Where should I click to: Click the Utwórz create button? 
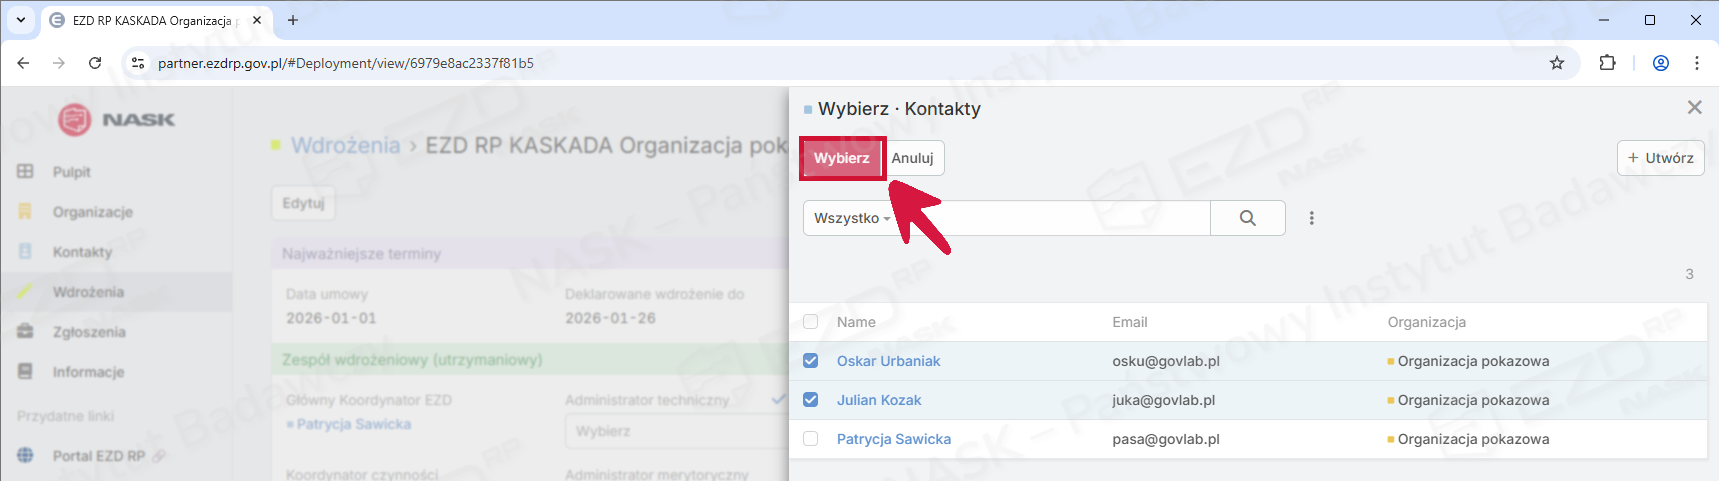1660,158
